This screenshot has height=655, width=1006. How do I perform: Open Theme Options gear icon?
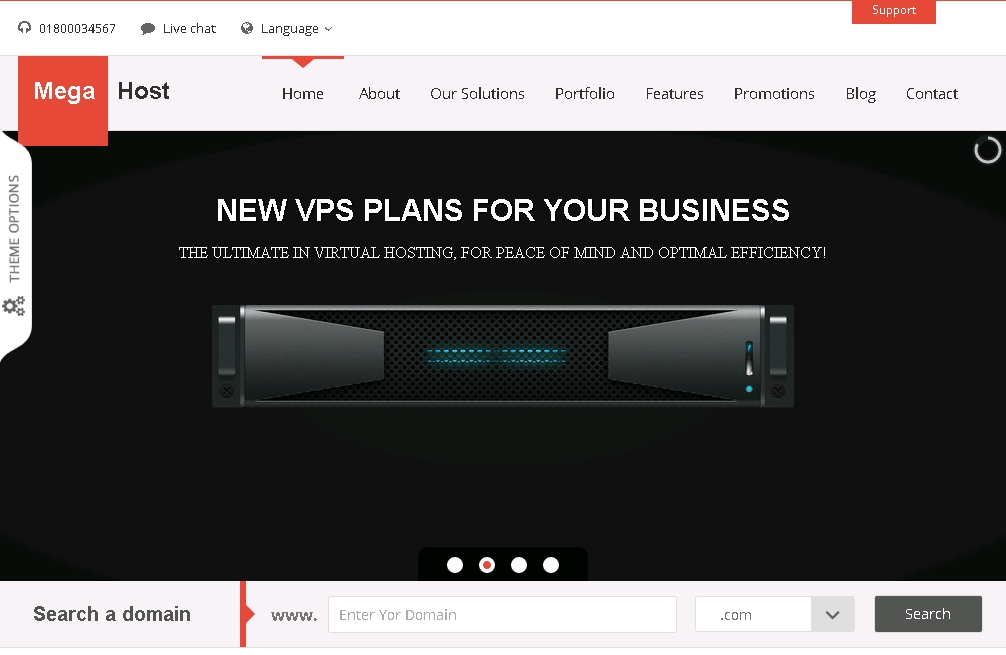coord(14,306)
